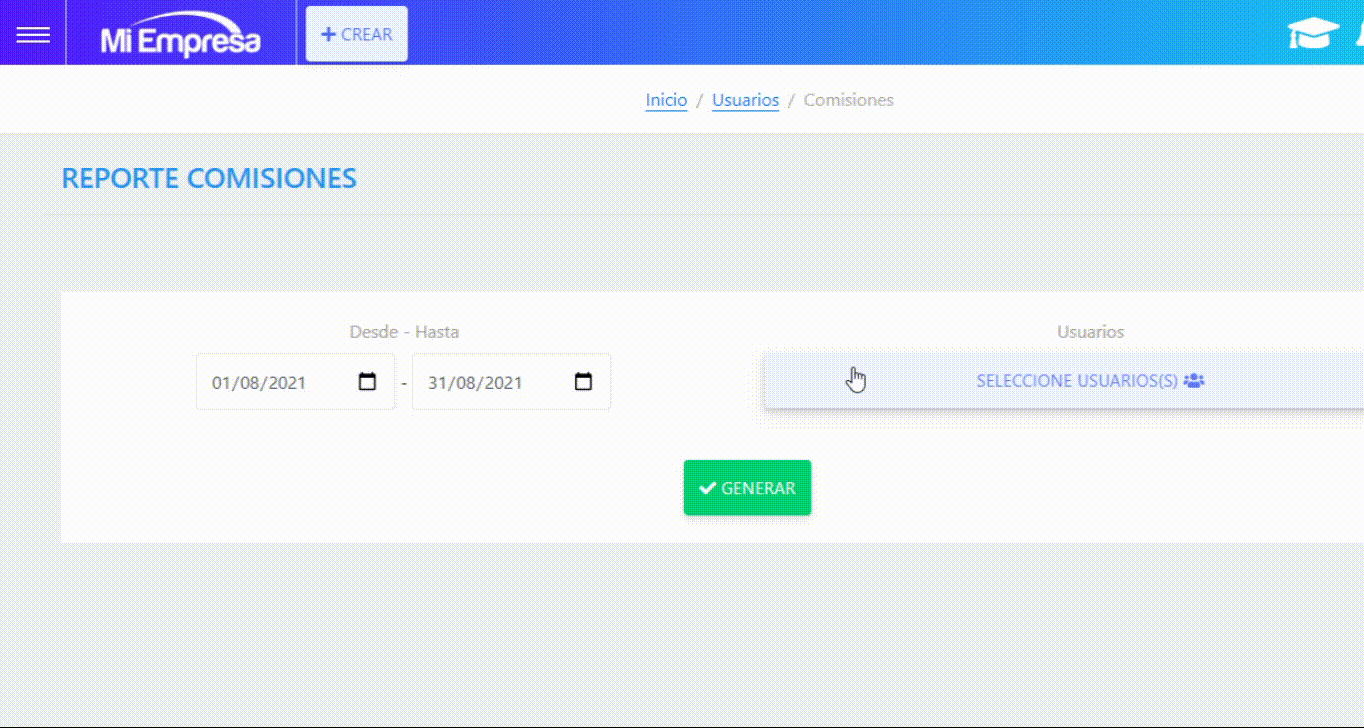
Task: Click the Comisiones breadcrumb item
Action: (848, 100)
